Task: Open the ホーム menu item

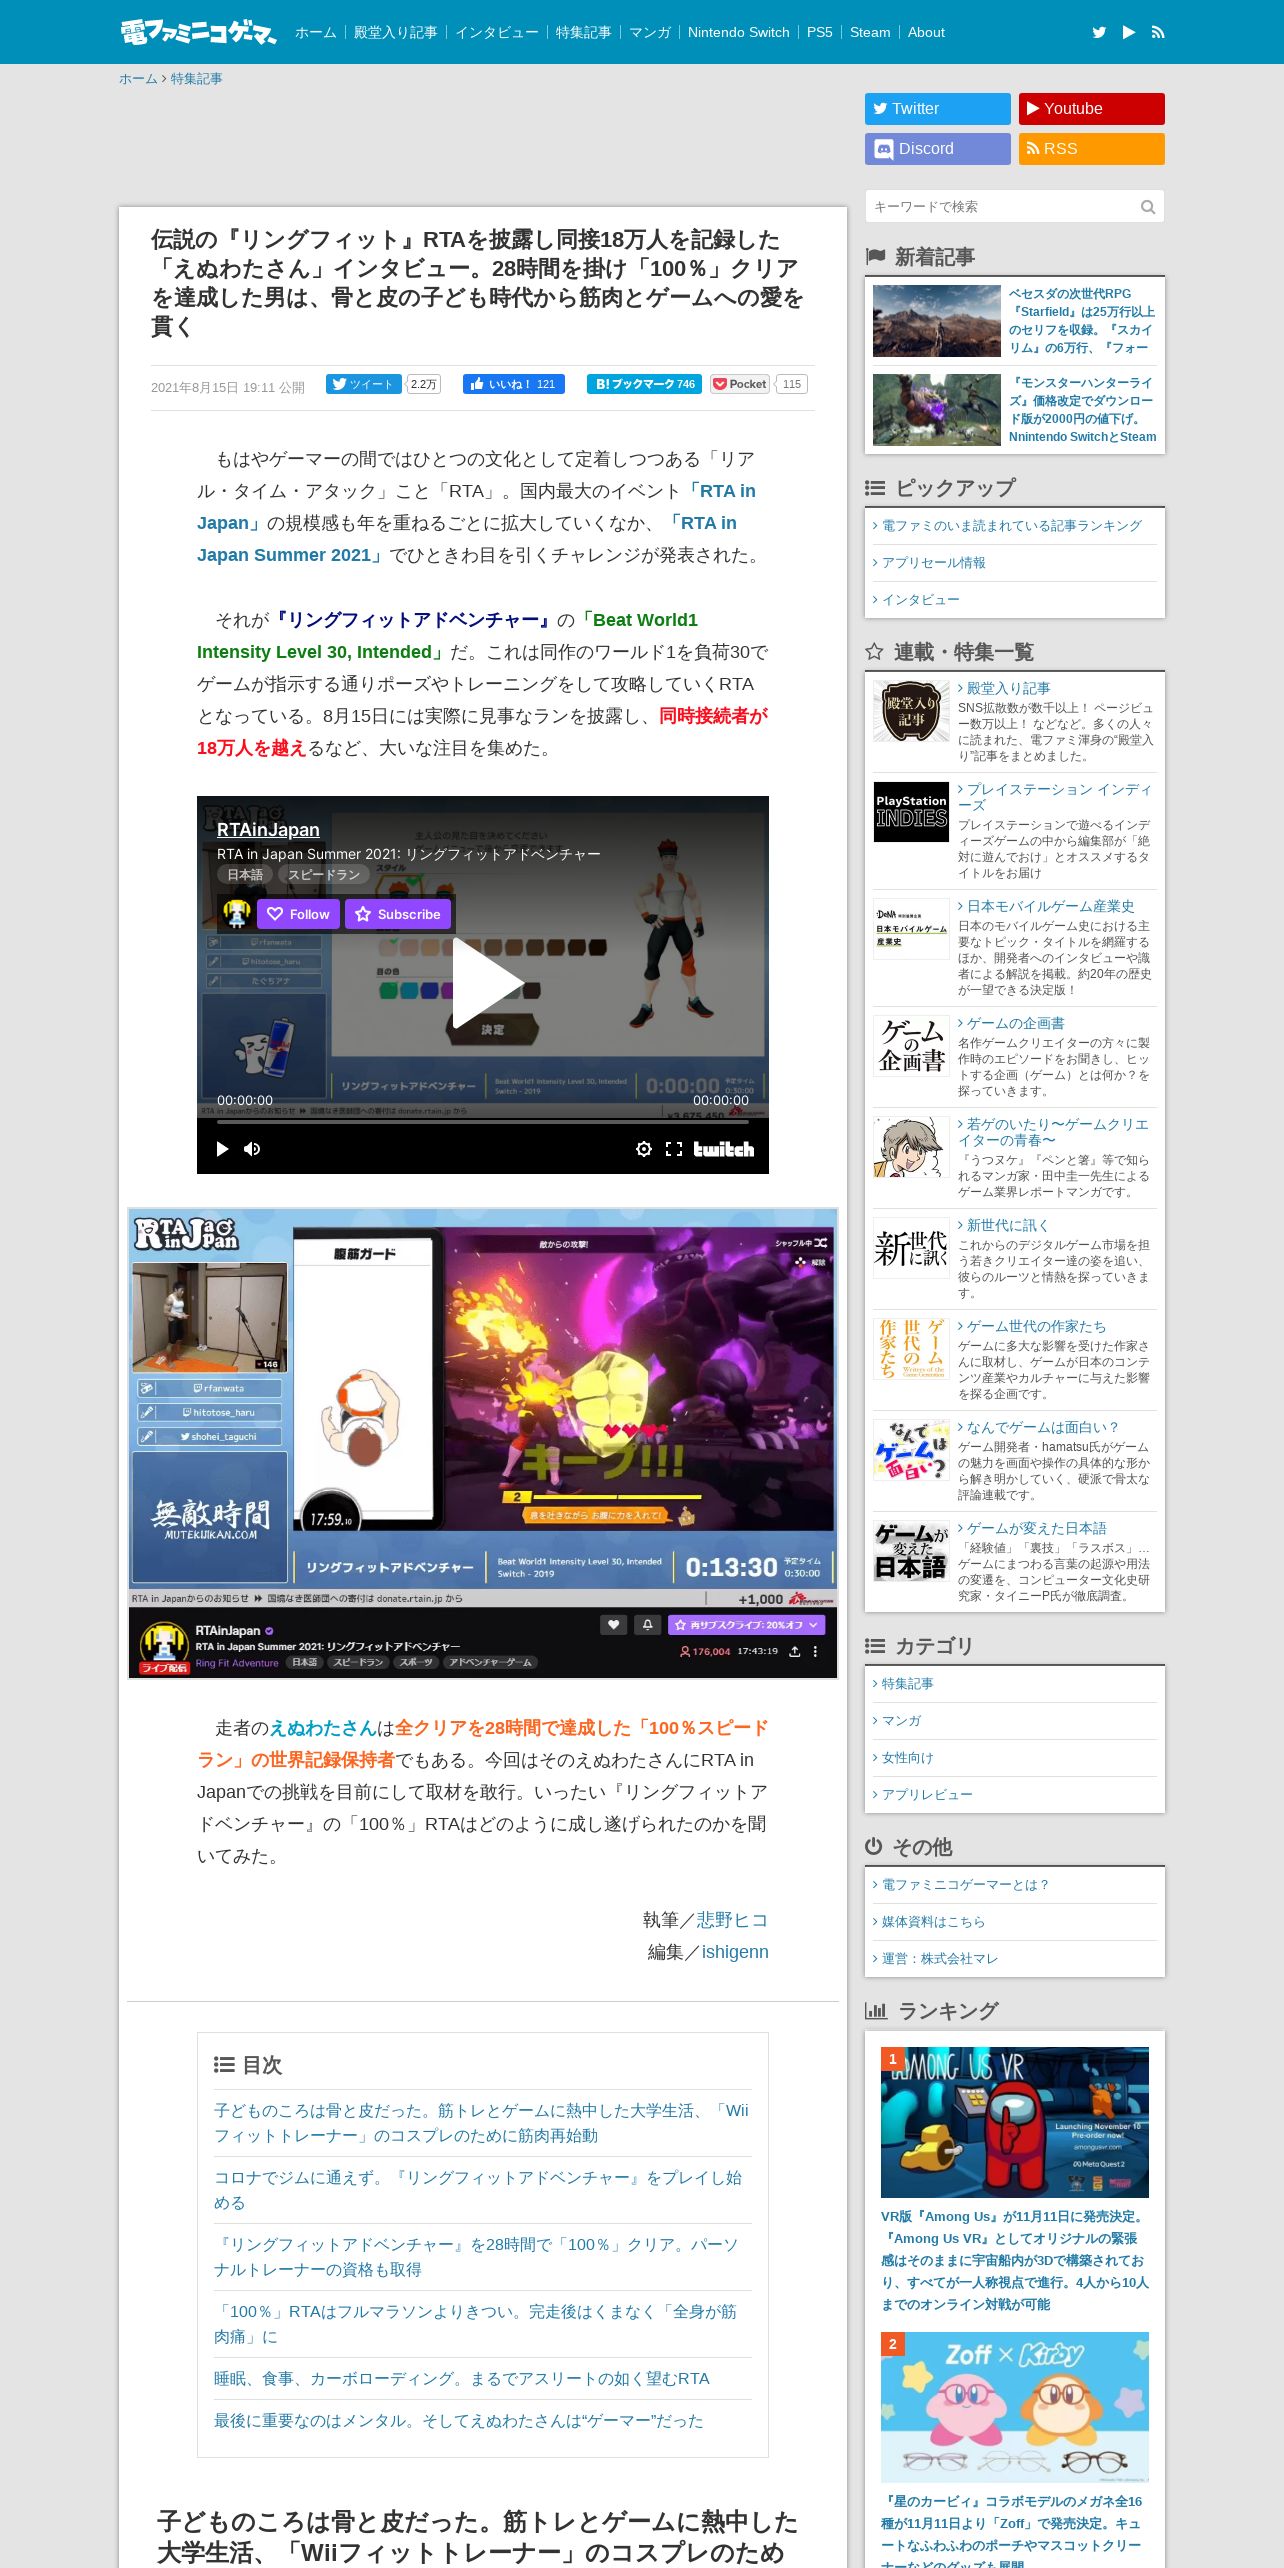Action: [315, 32]
